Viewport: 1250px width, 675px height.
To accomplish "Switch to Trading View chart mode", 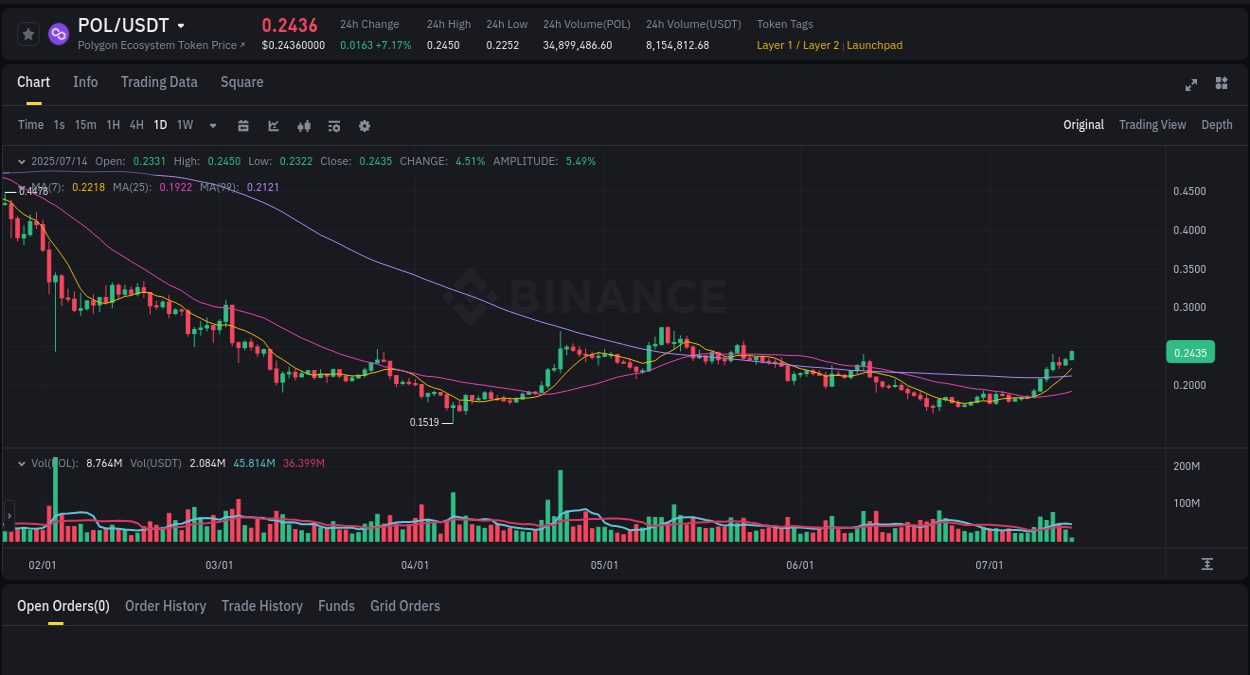I will pos(1152,124).
